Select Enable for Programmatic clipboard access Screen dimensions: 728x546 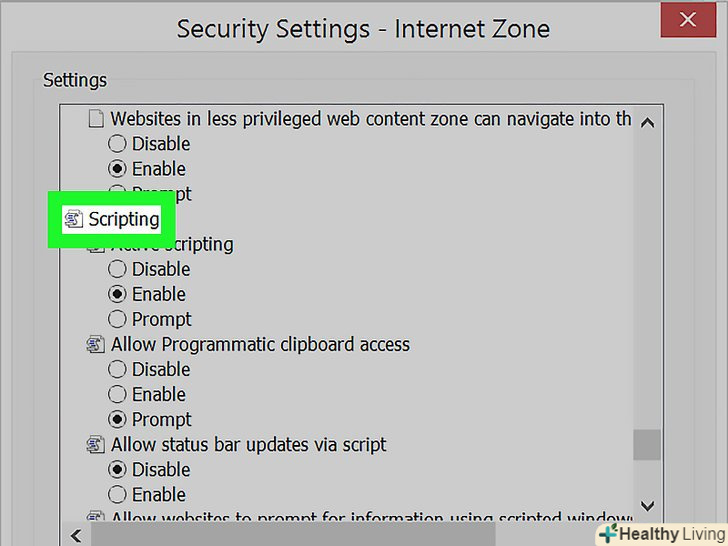[117, 395]
